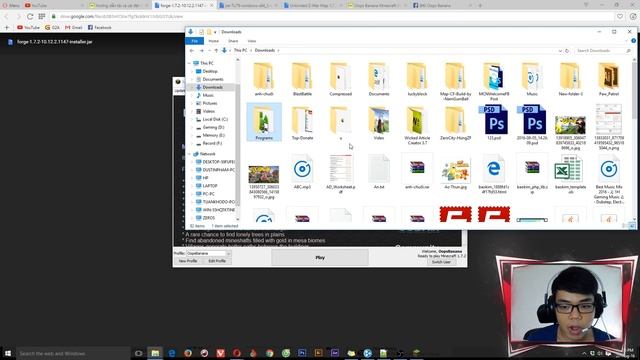Image resolution: width=640 pixels, height=360 pixels.
Task: Open the AD_Worksheet pdf file
Action: pyautogui.click(x=340, y=174)
